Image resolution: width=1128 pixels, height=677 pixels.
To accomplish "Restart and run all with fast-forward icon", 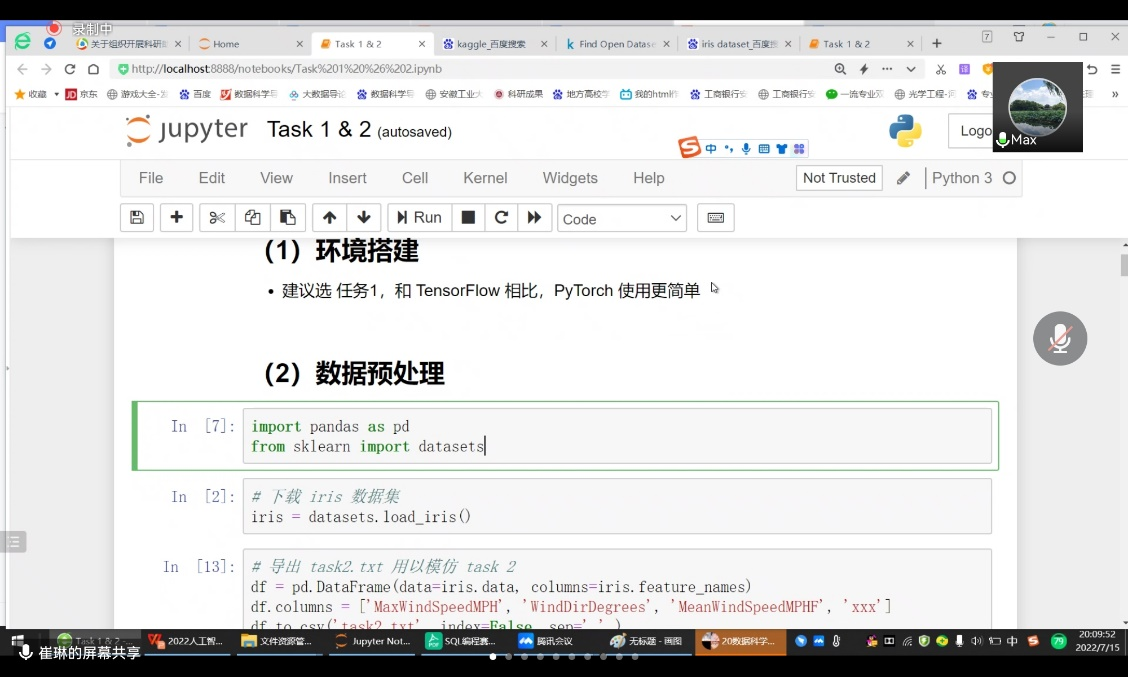I will 535,218.
